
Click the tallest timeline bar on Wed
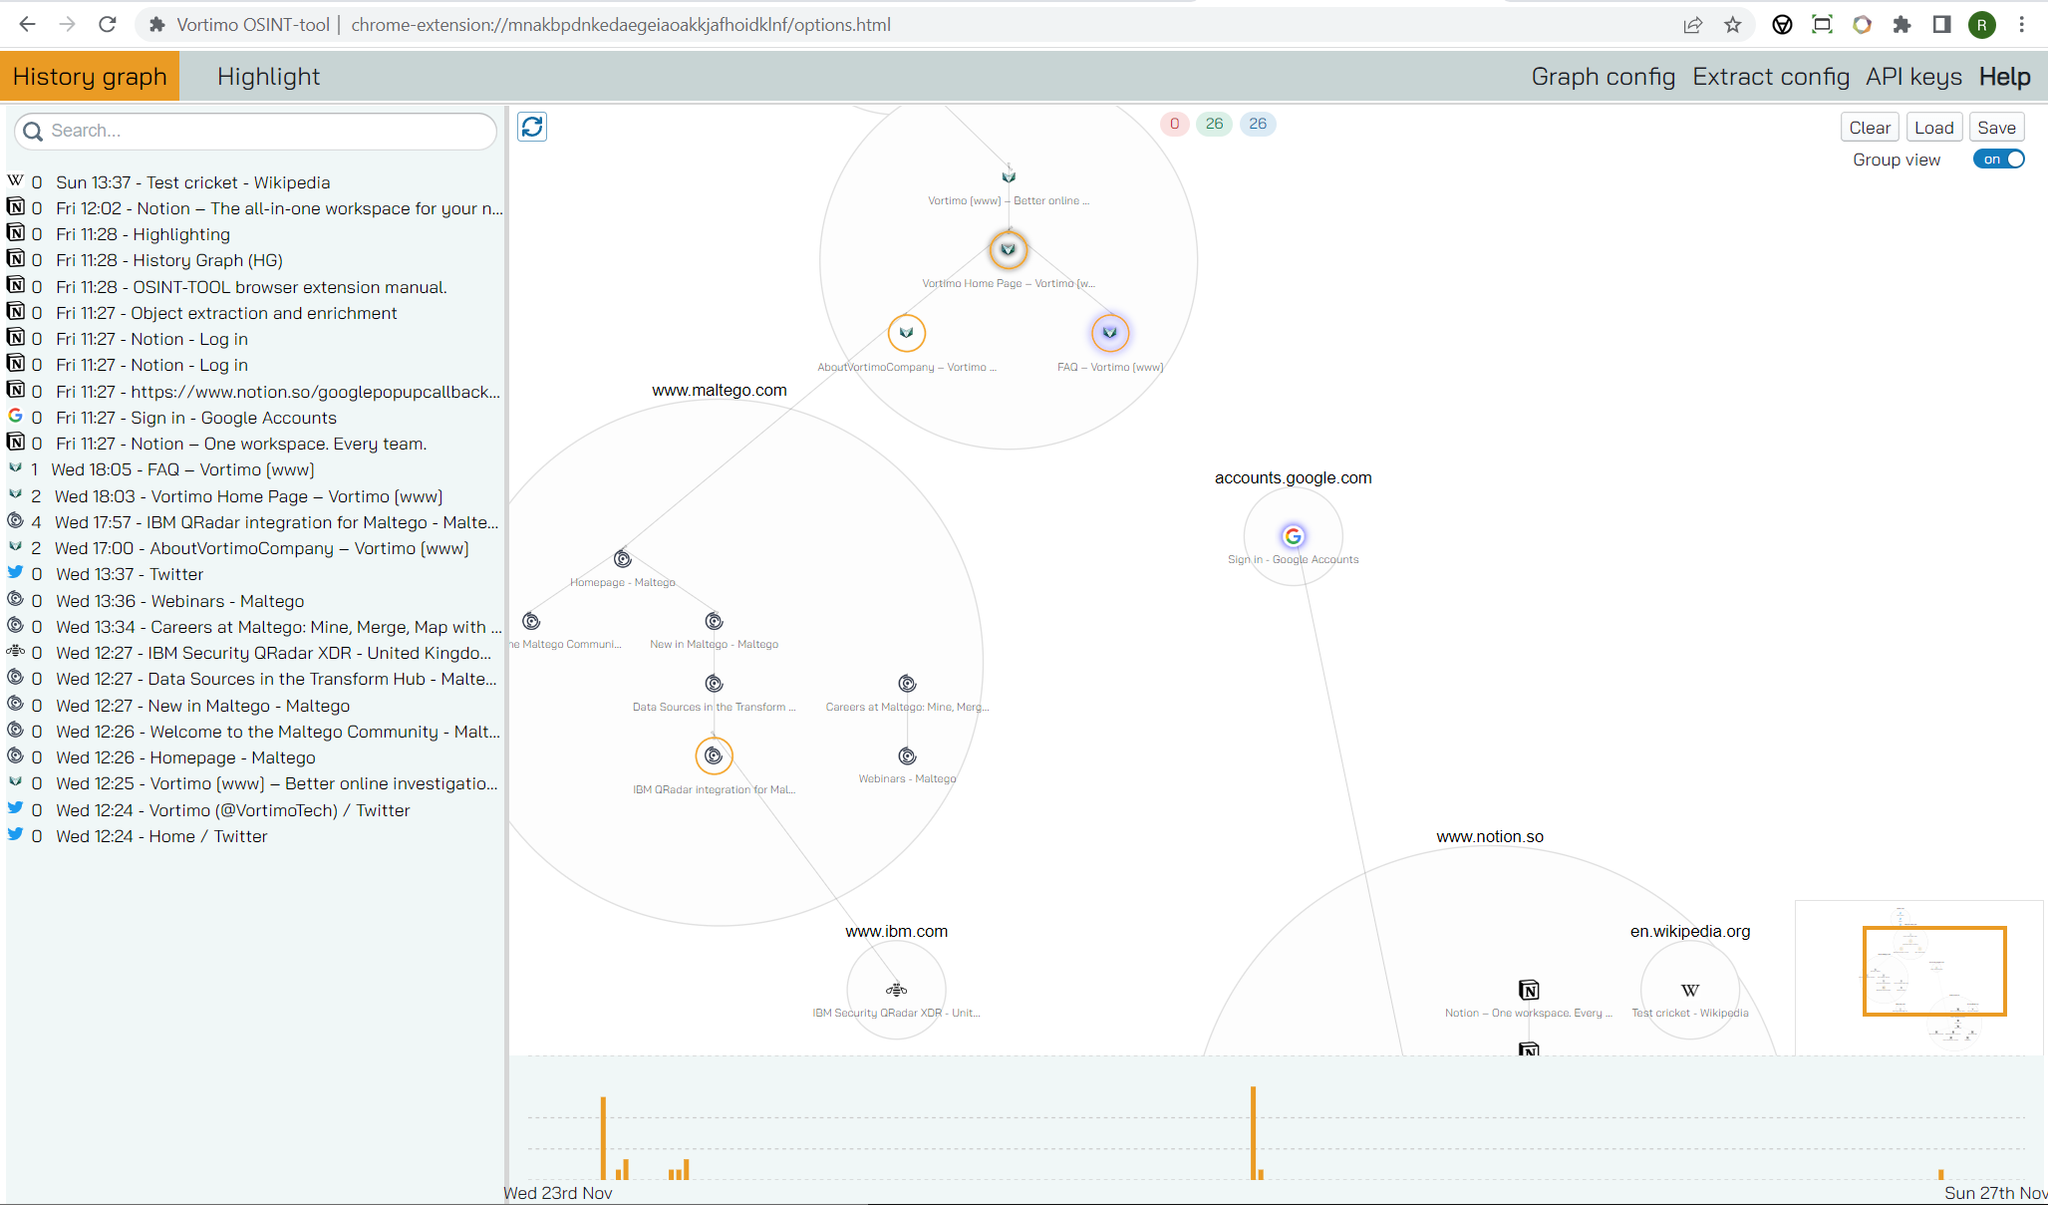click(x=603, y=1138)
